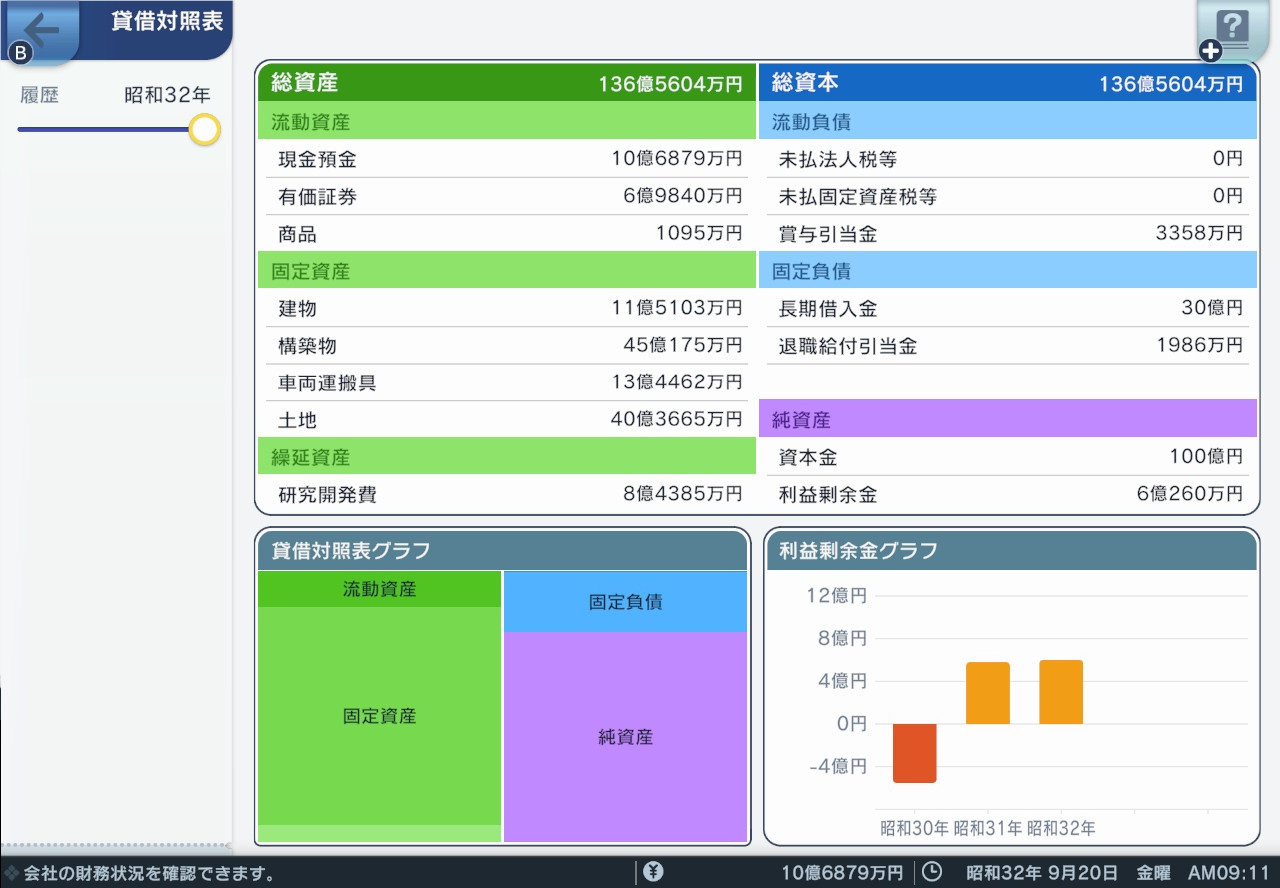Viewport: 1280px width, 888px height.
Task: Click the yen money icon in status bar
Action: (653, 872)
